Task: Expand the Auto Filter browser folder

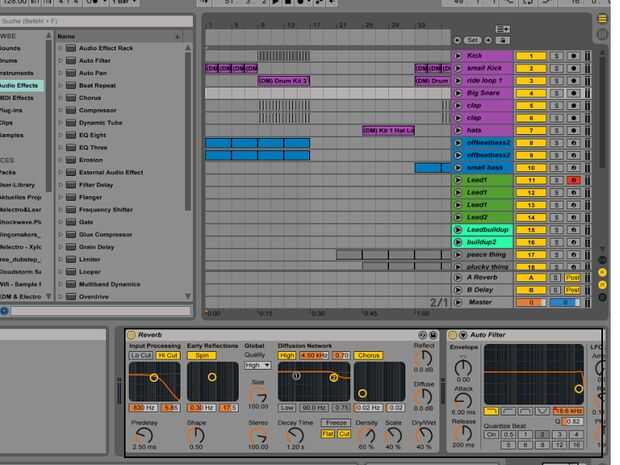Action: point(60,60)
